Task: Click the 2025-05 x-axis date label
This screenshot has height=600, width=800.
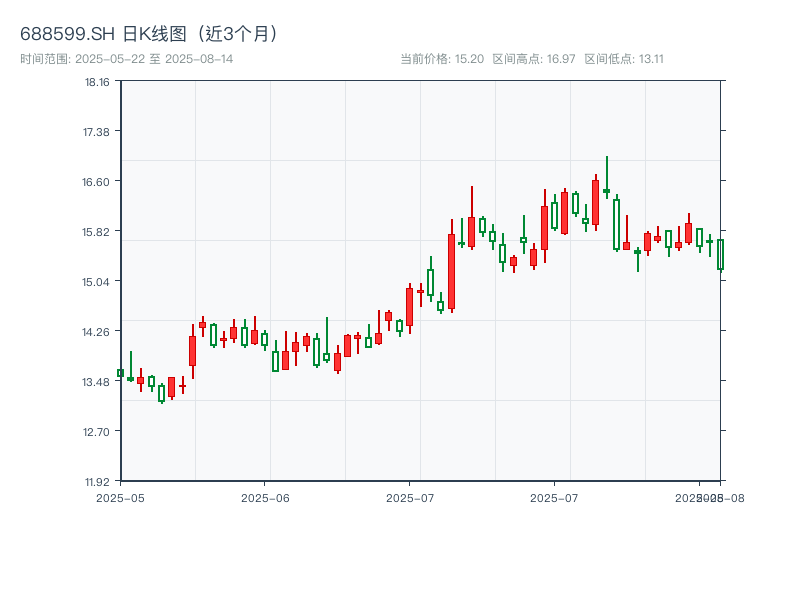Action: [x=120, y=497]
